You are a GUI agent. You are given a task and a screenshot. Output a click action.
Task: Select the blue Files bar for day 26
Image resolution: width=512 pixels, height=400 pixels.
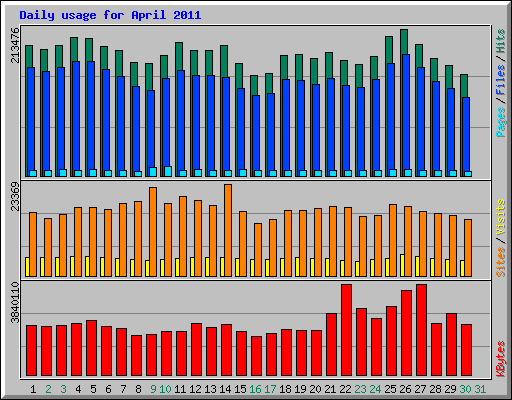tap(406, 112)
